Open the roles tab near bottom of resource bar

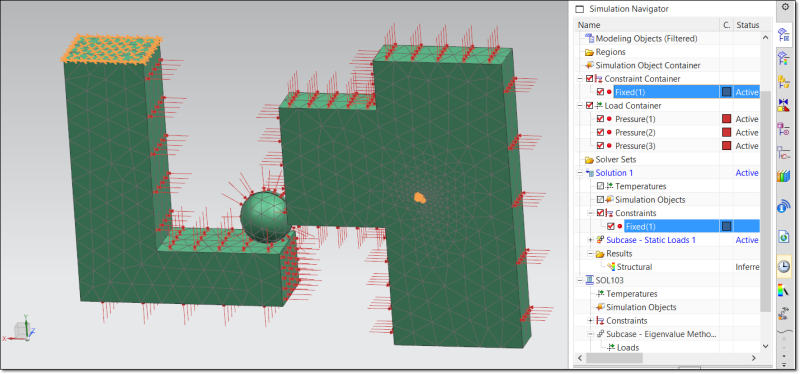(x=783, y=314)
